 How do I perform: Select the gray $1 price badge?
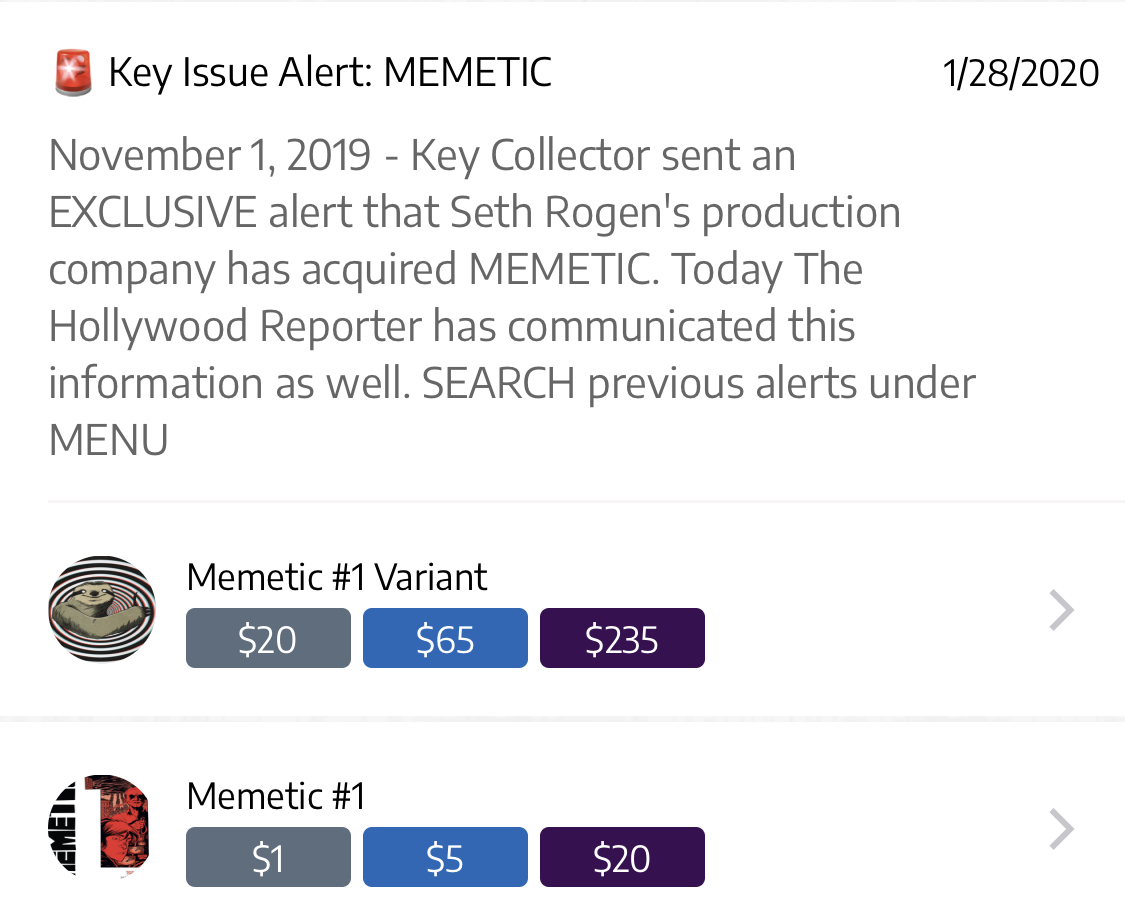[268, 858]
